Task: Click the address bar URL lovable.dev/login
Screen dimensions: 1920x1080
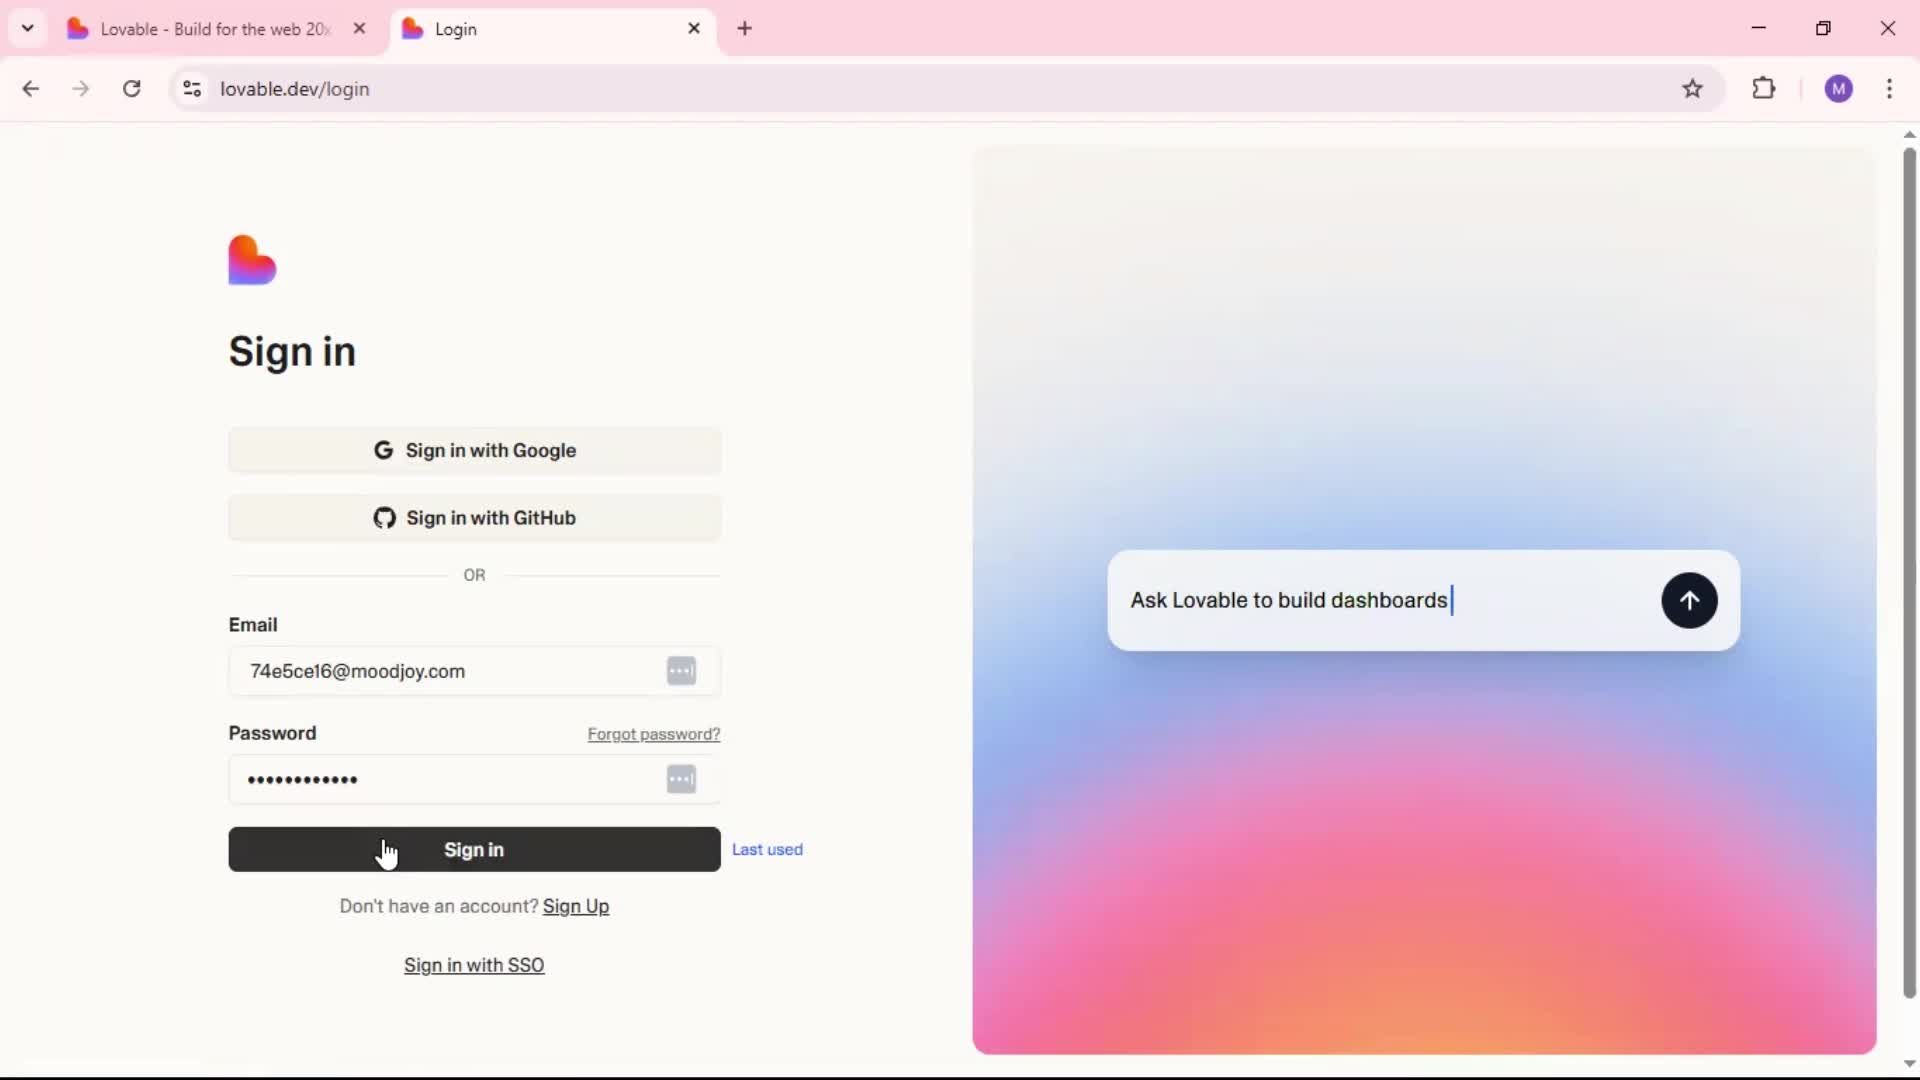Action: (295, 89)
